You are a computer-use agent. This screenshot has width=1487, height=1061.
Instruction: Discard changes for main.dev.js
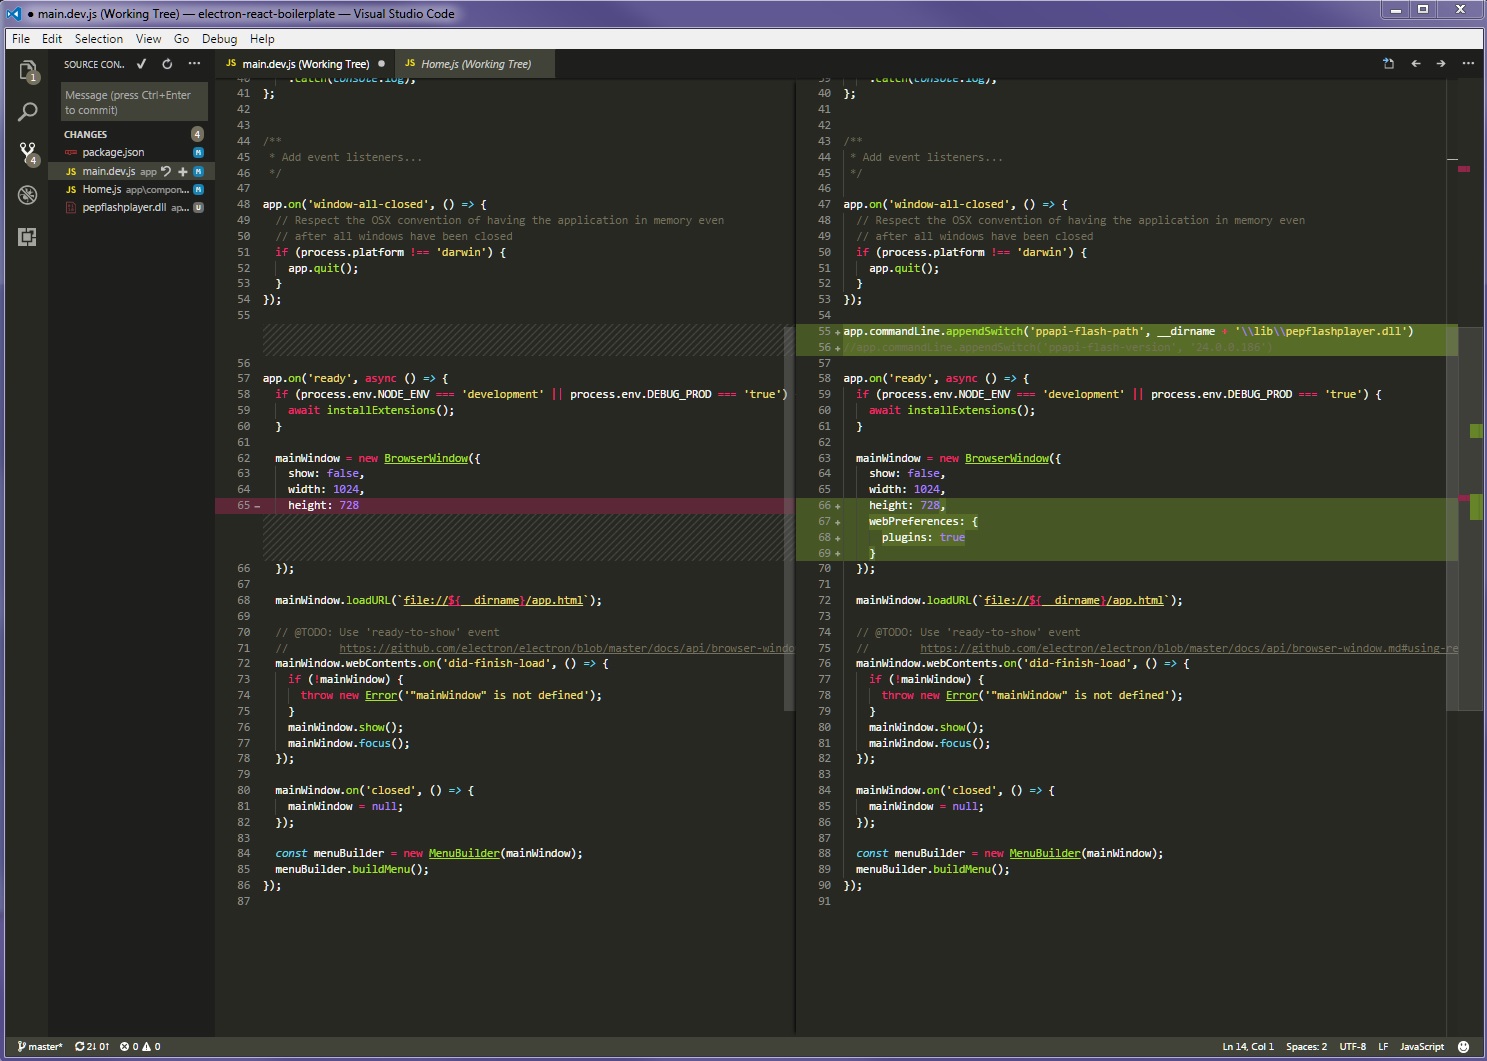click(166, 171)
